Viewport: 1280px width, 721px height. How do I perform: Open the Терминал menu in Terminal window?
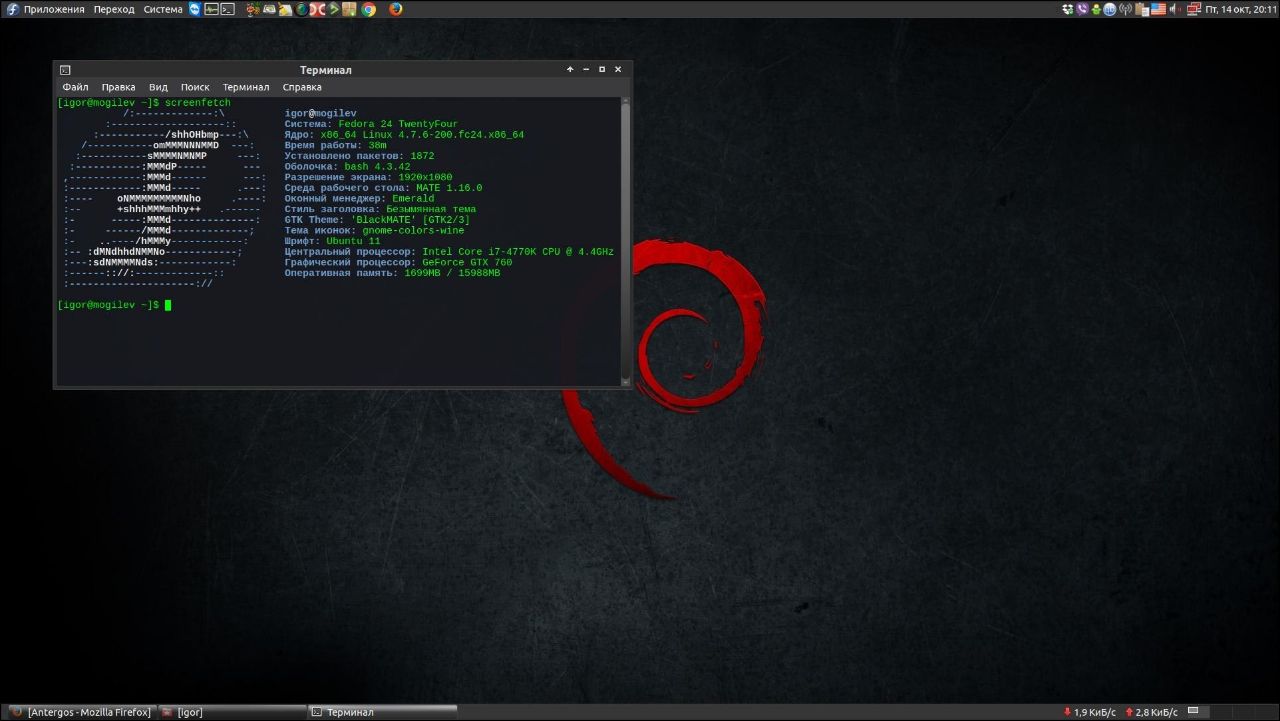(x=246, y=87)
